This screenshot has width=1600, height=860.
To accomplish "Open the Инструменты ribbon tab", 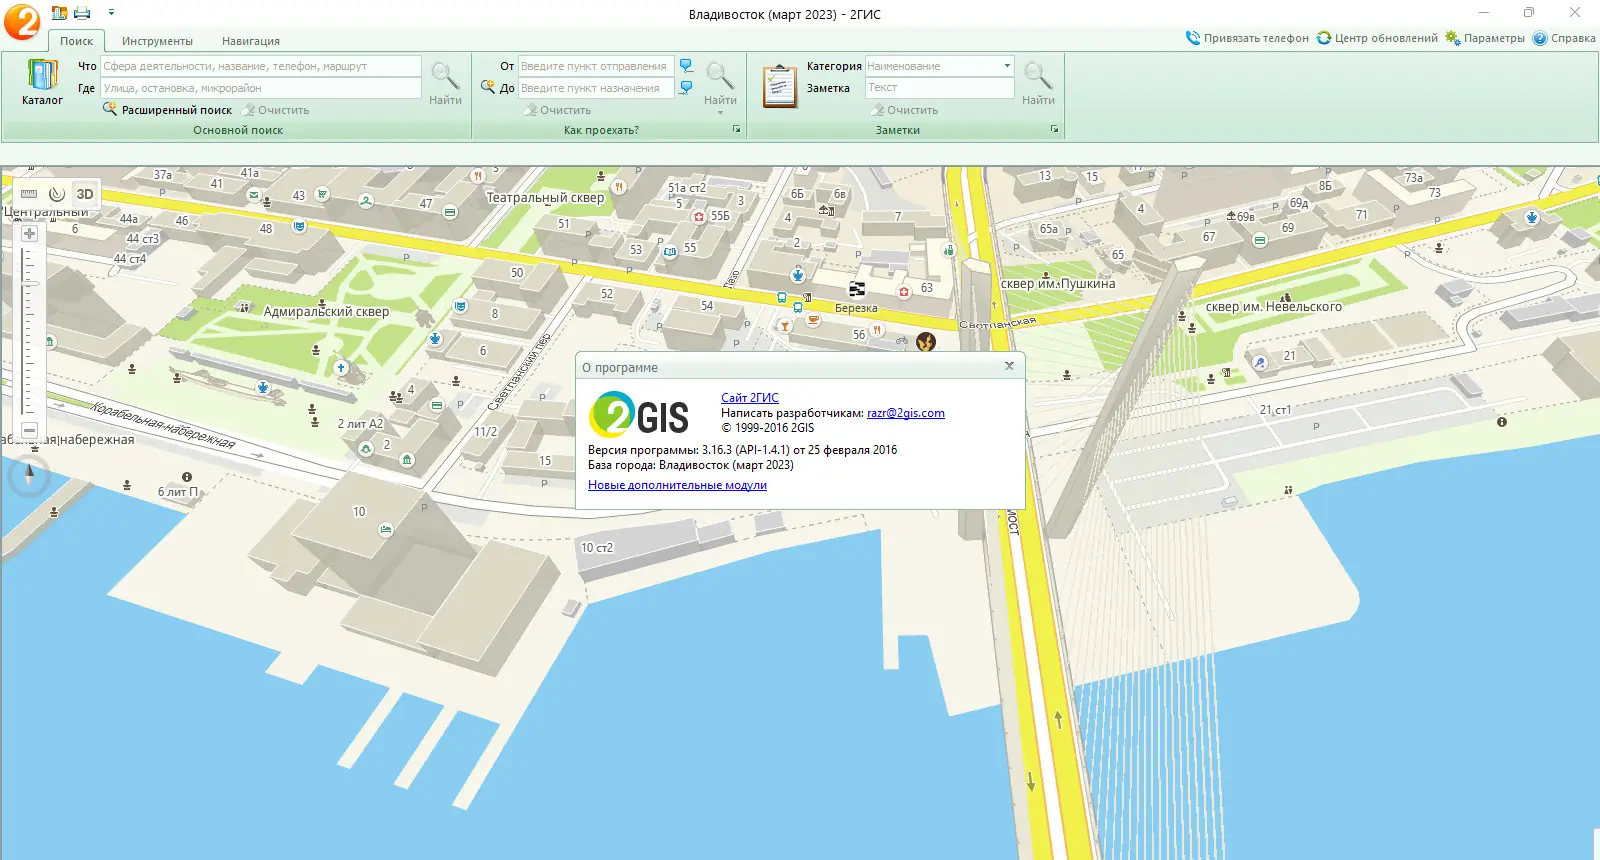I will coord(157,41).
